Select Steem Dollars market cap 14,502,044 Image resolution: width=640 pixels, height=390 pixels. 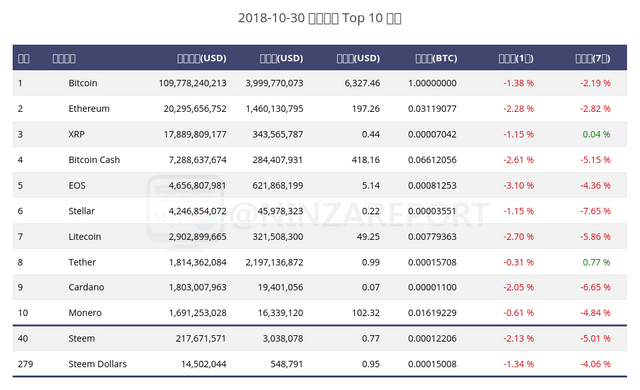tap(204, 364)
